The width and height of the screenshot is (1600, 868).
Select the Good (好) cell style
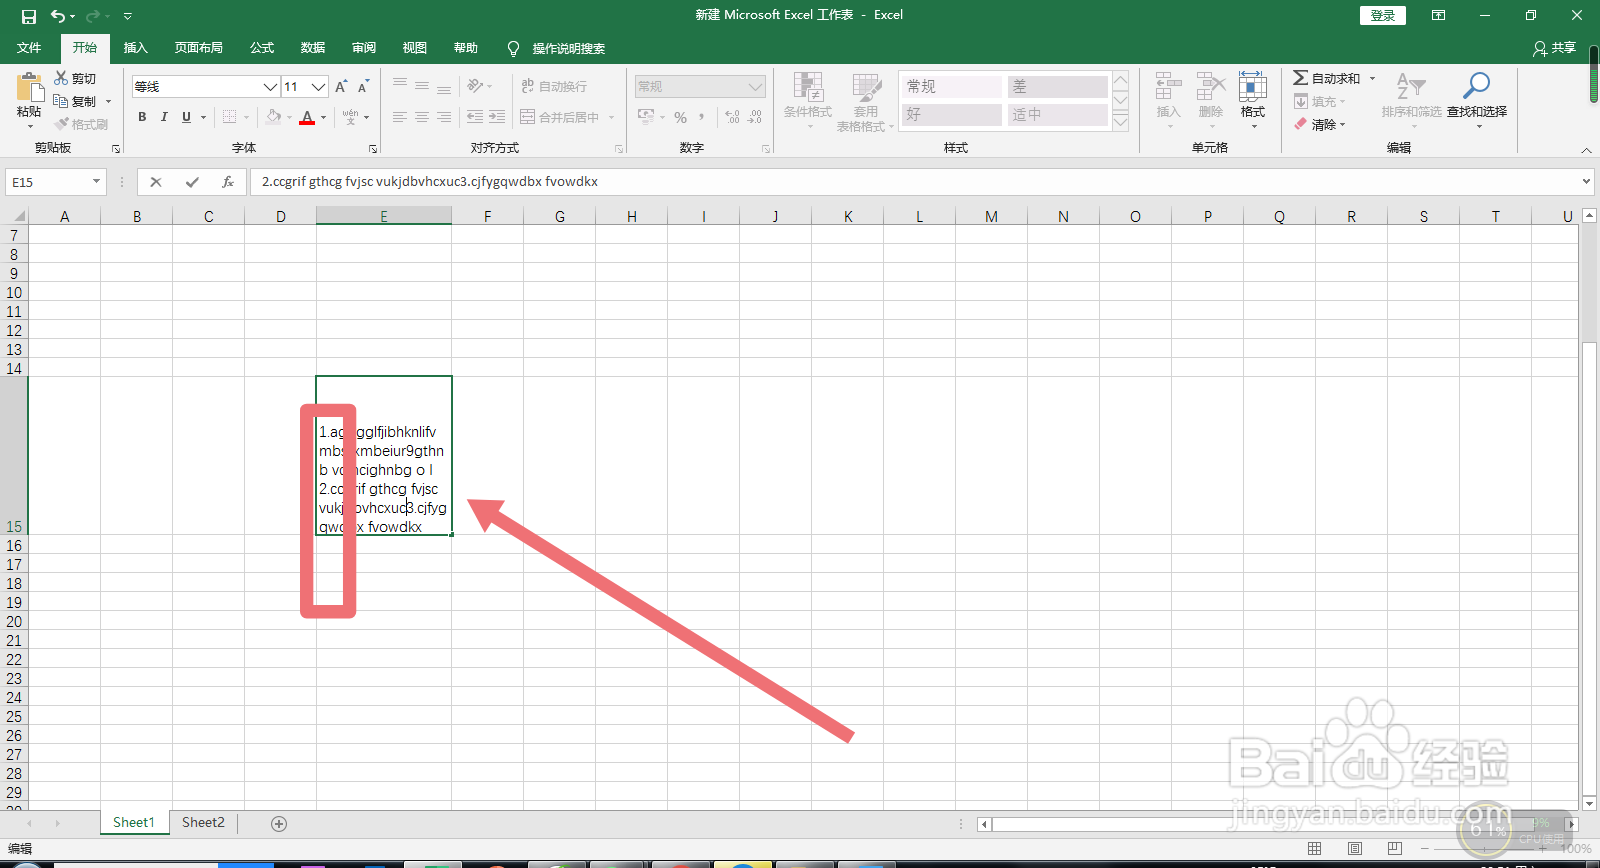click(951, 115)
